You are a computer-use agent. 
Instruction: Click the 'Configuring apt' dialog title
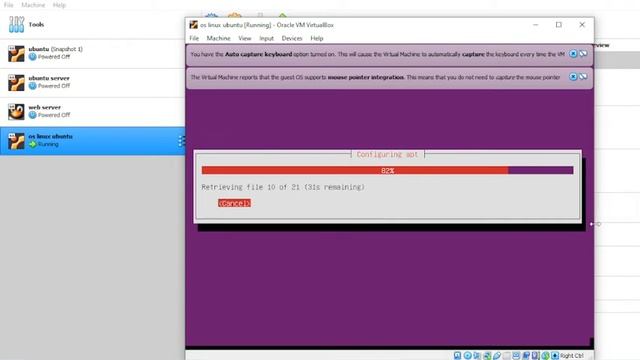click(387, 154)
